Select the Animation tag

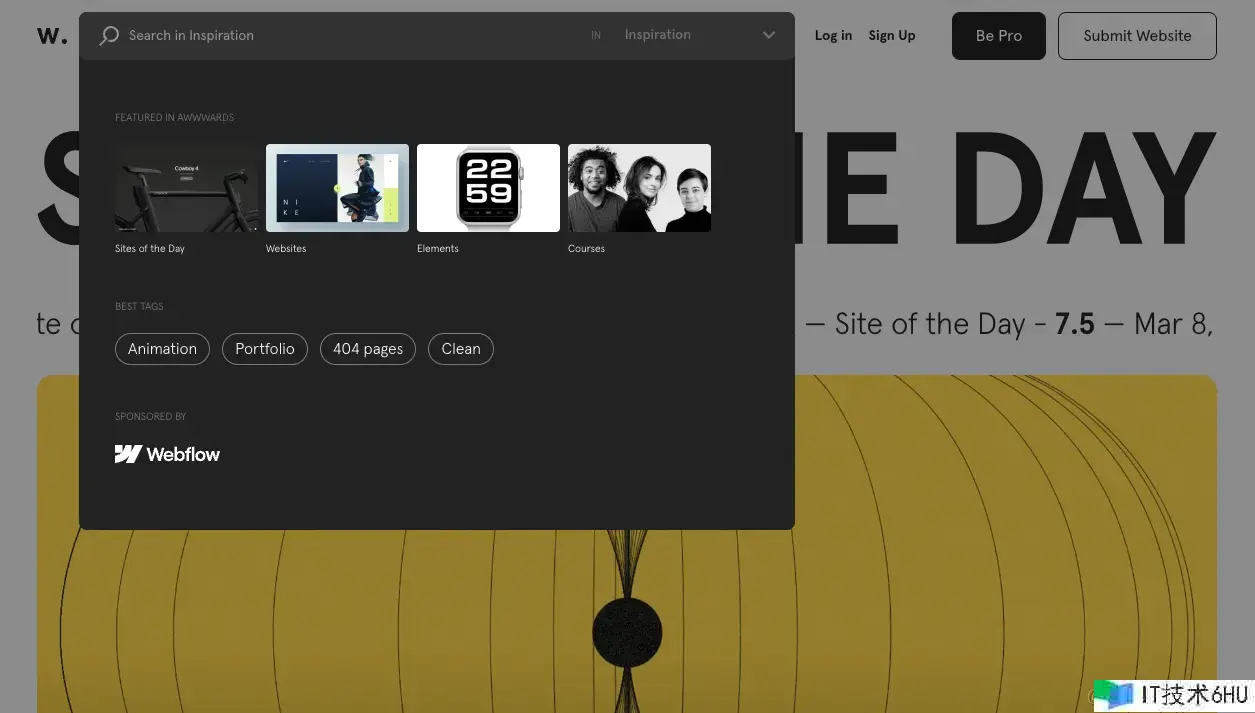point(162,349)
